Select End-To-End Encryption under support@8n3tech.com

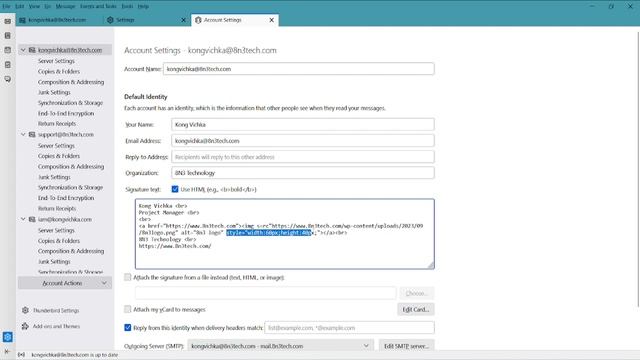(x=66, y=198)
